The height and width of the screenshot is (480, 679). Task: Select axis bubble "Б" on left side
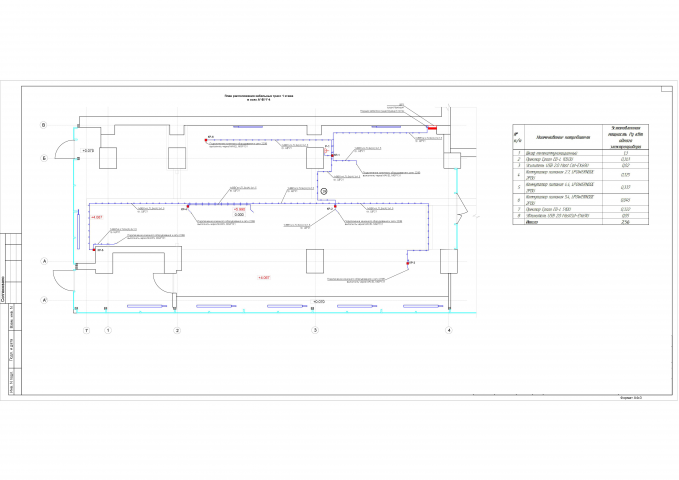[44, 159]
